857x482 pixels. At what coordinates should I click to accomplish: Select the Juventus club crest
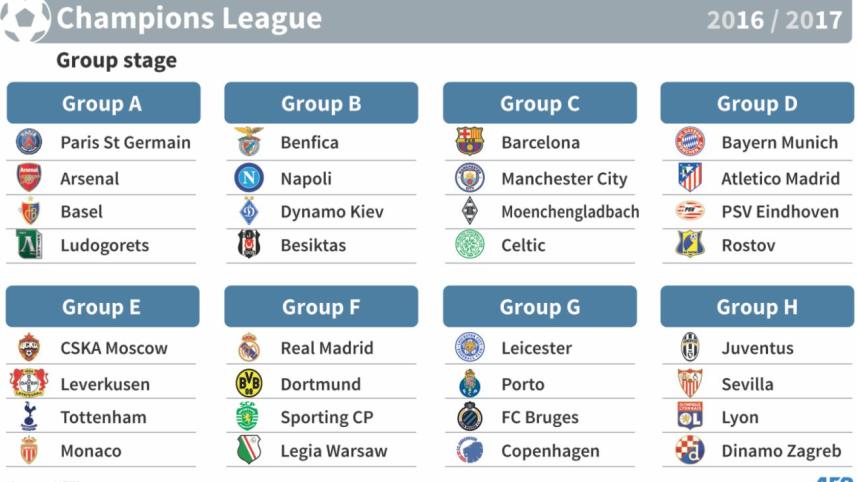(x=690, y=348)
